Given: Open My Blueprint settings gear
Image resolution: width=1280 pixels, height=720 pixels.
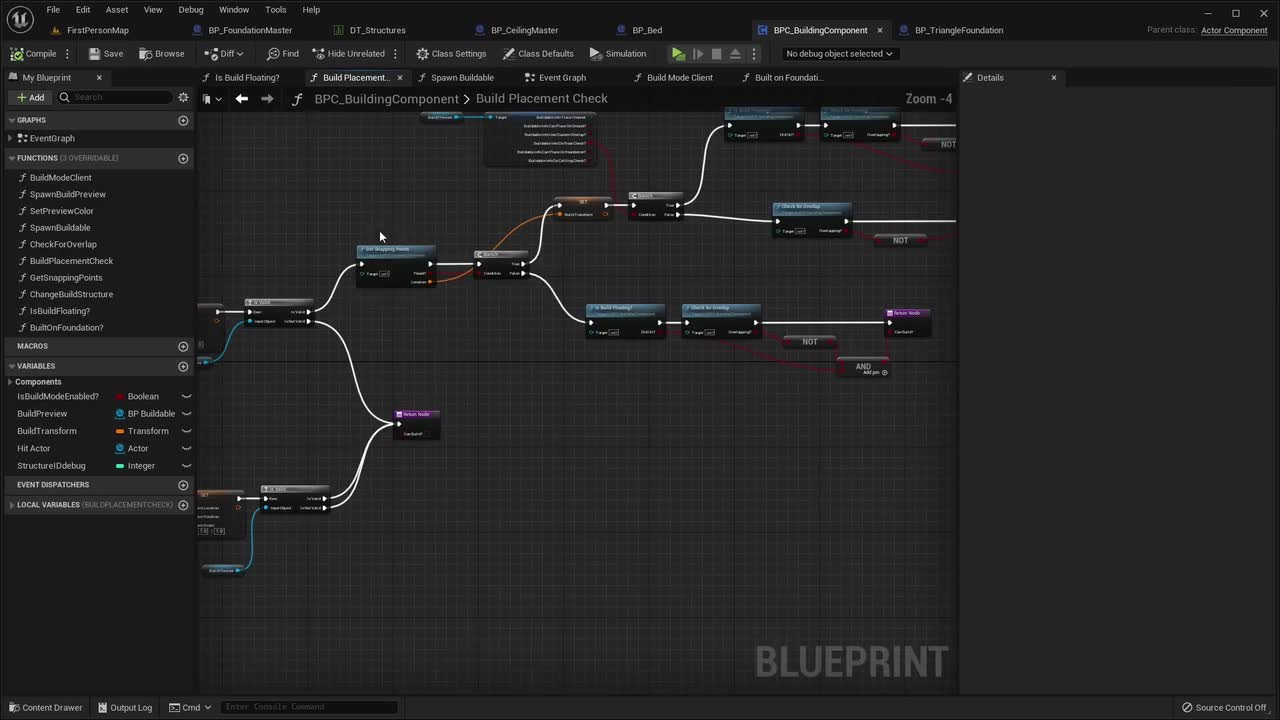Looking at the screenshot, I should [x=183, y=97].
